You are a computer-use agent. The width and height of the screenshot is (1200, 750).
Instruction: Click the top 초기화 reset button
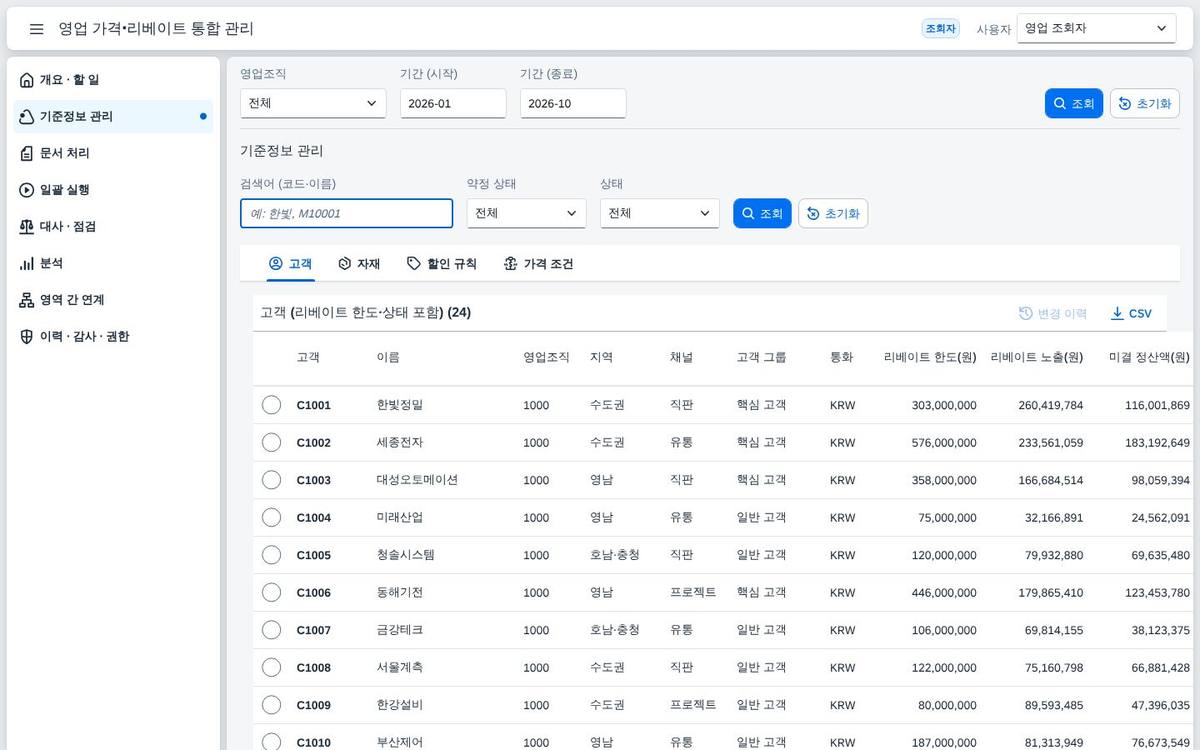(x=1145, y=104)
